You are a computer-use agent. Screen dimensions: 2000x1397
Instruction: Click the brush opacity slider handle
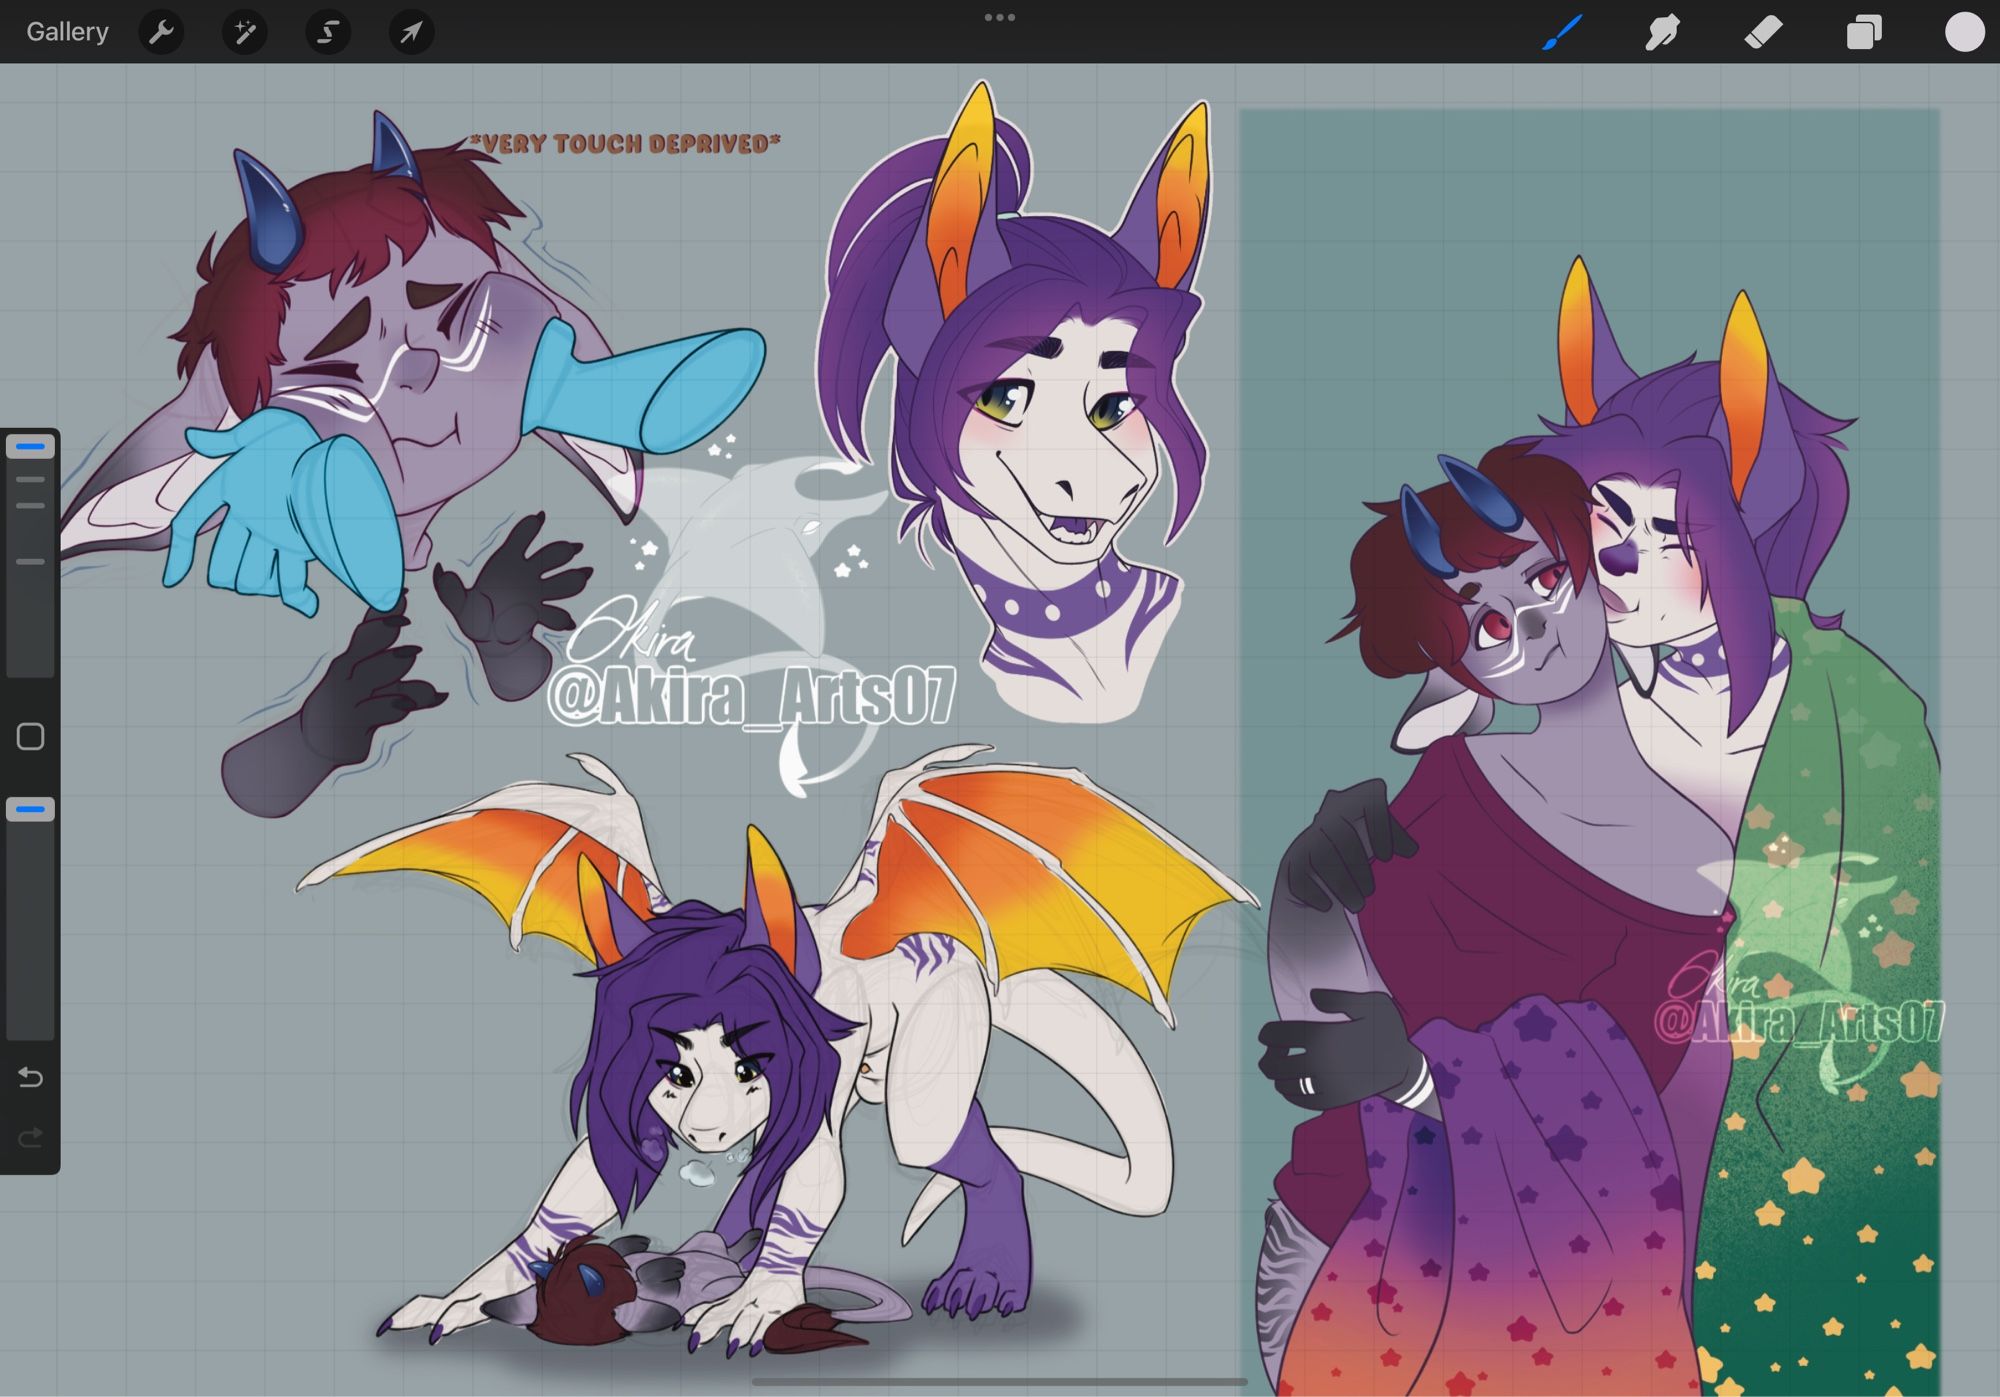coord(30,808)
